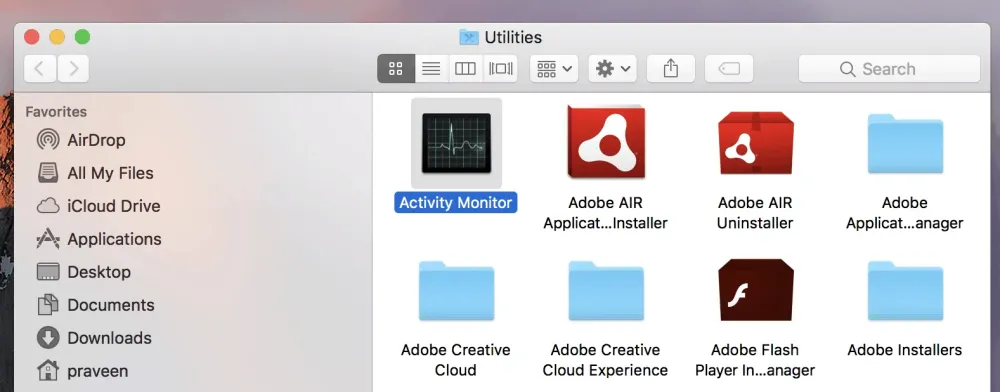
Task: Switch to icon view
Action: click(x=396, y=69)
